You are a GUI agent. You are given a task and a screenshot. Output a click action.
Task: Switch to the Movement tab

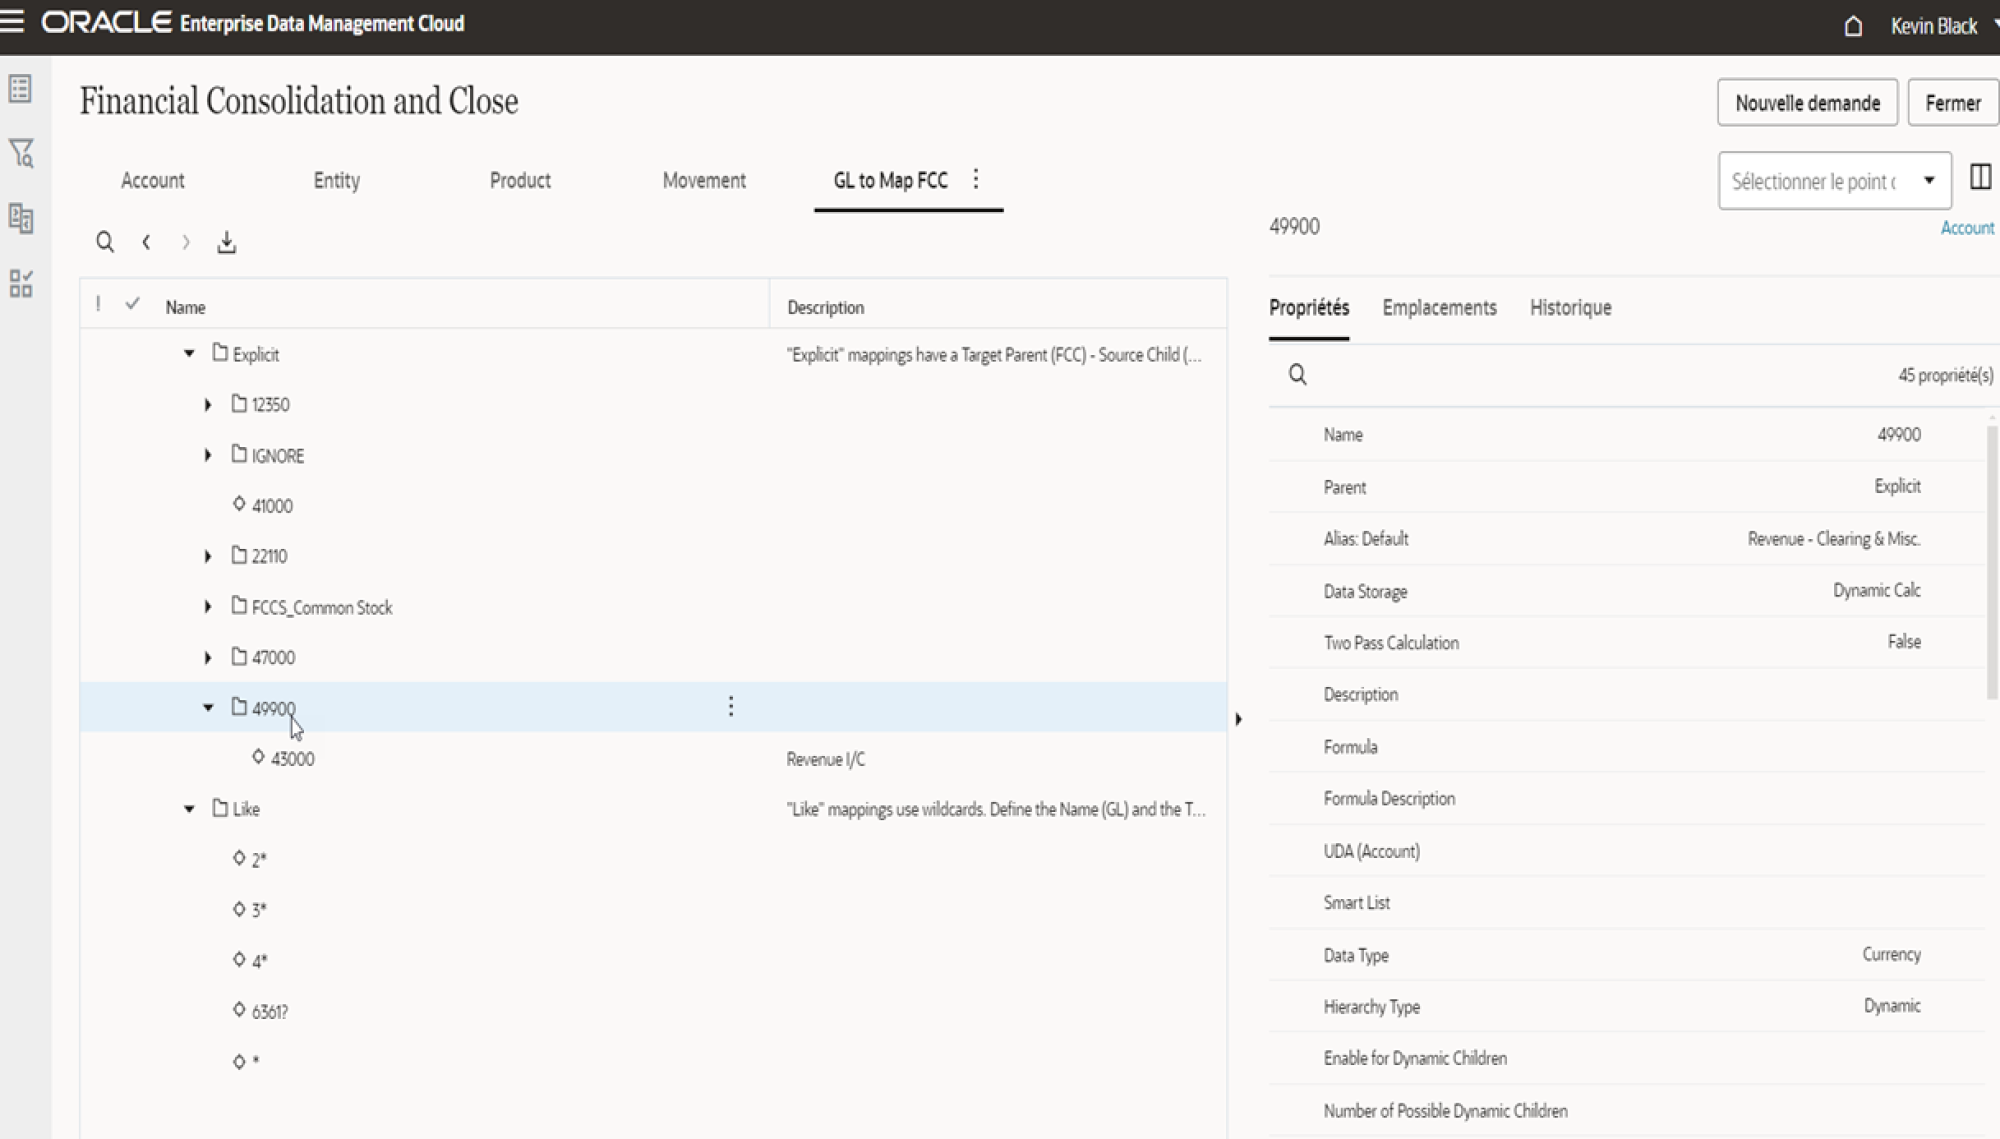click(704, 180)
